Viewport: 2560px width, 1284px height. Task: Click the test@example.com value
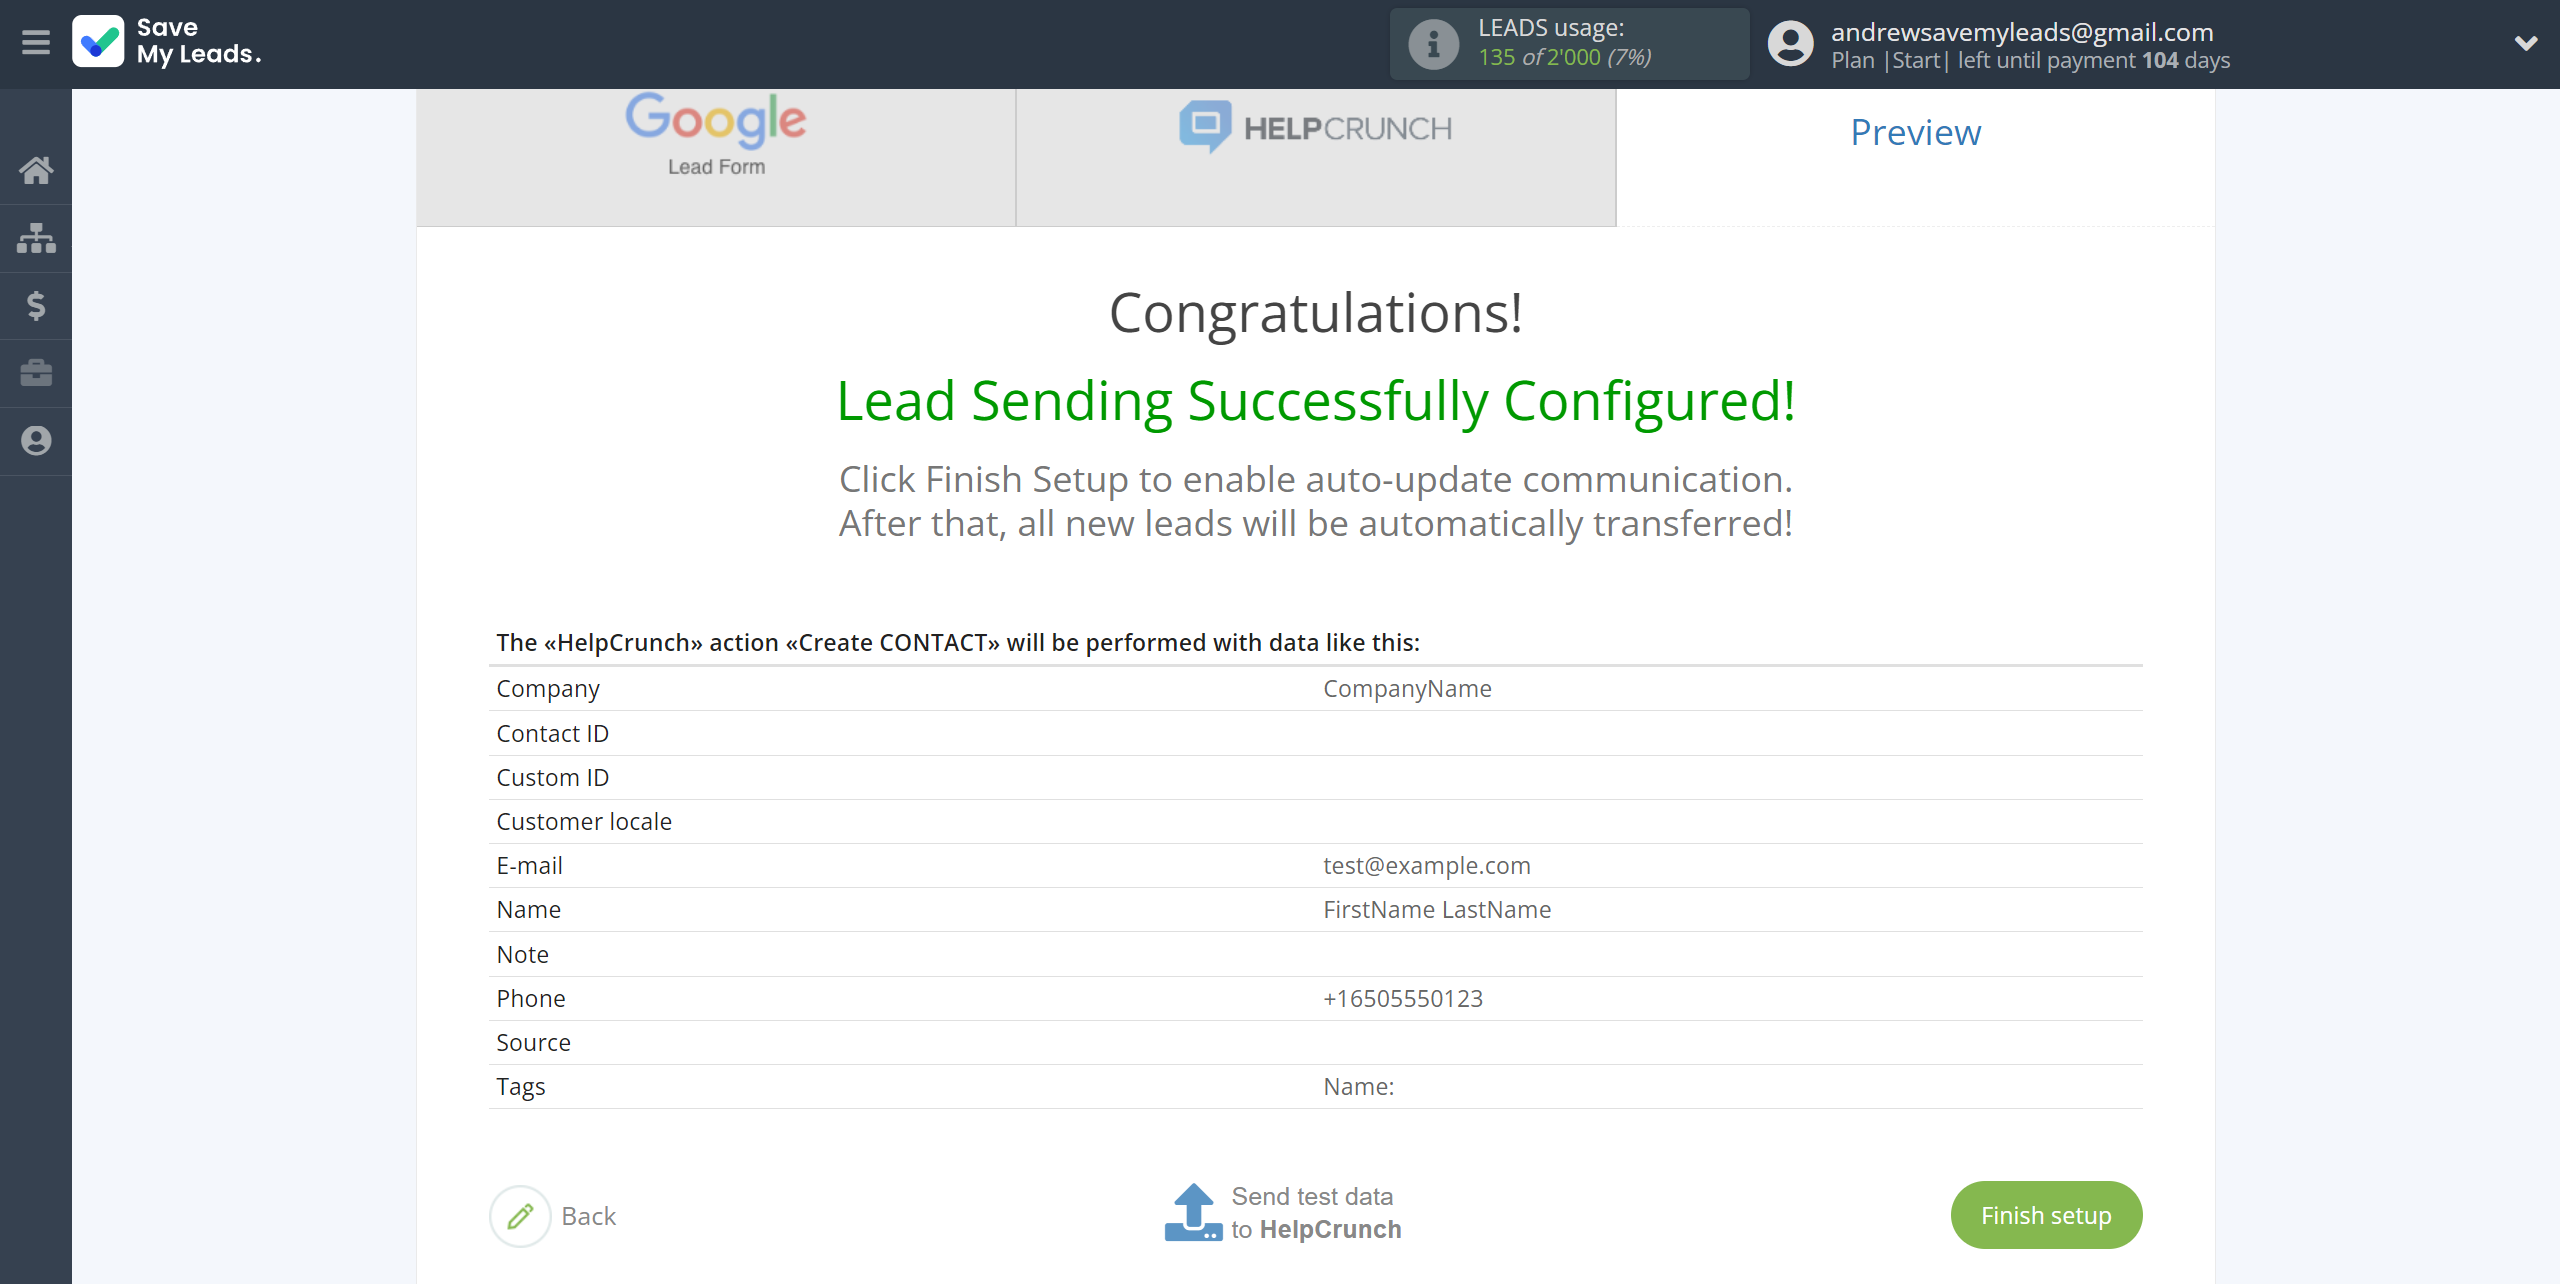click(1427, 866)
